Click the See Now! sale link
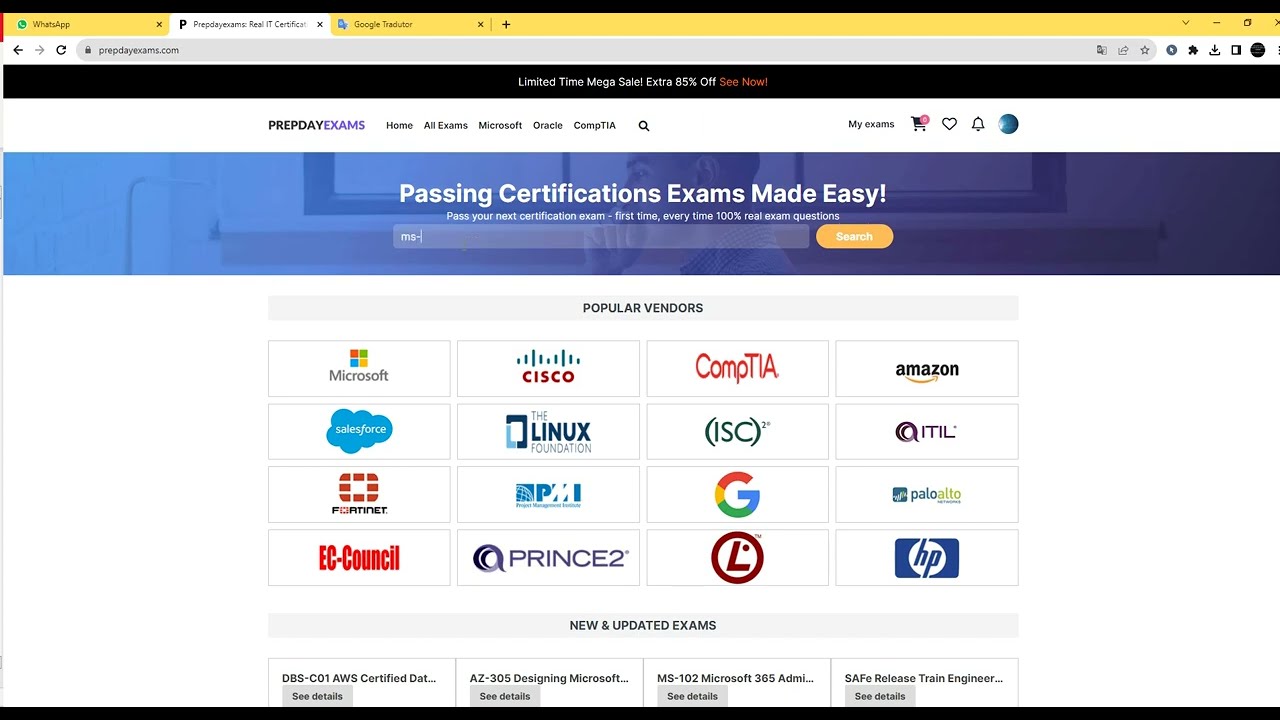The image size is (1280, 720). click(x=743, y=82)
